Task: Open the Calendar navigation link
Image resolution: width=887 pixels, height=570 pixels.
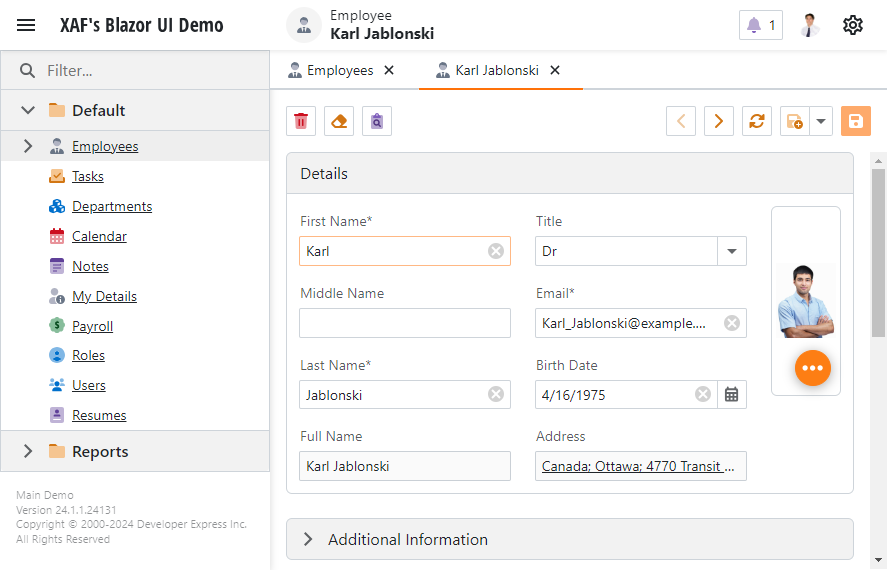Action: point(99,236)
